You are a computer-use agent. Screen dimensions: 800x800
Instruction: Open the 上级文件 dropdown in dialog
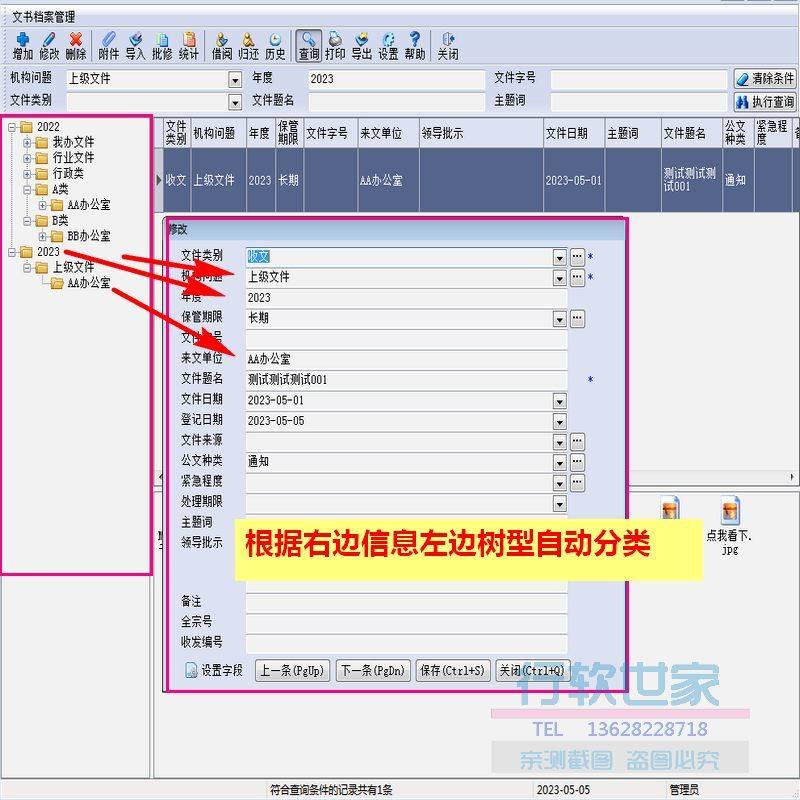560,278
